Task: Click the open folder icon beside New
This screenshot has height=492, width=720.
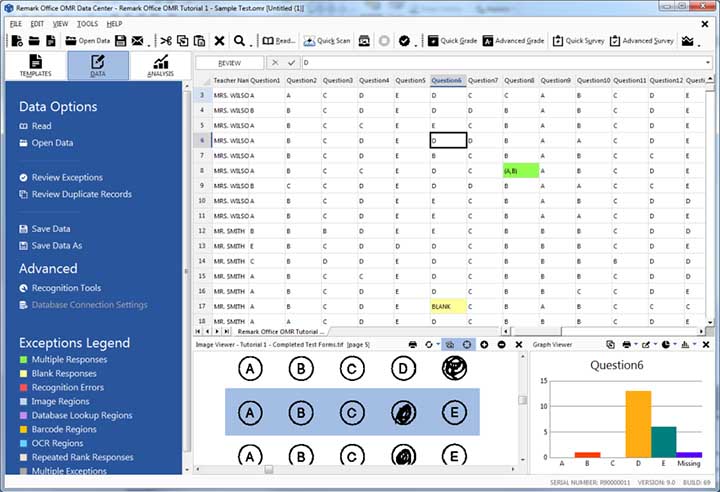Action: (x=34, y=41)
